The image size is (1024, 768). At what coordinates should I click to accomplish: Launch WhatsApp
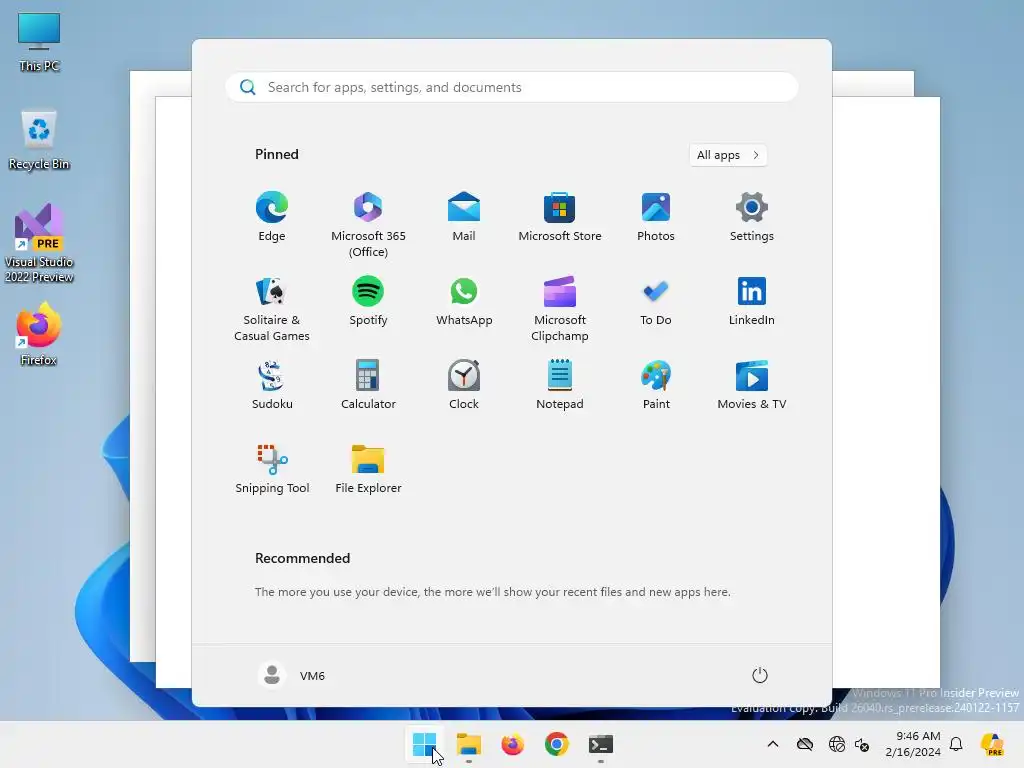[x=464, y=301]
